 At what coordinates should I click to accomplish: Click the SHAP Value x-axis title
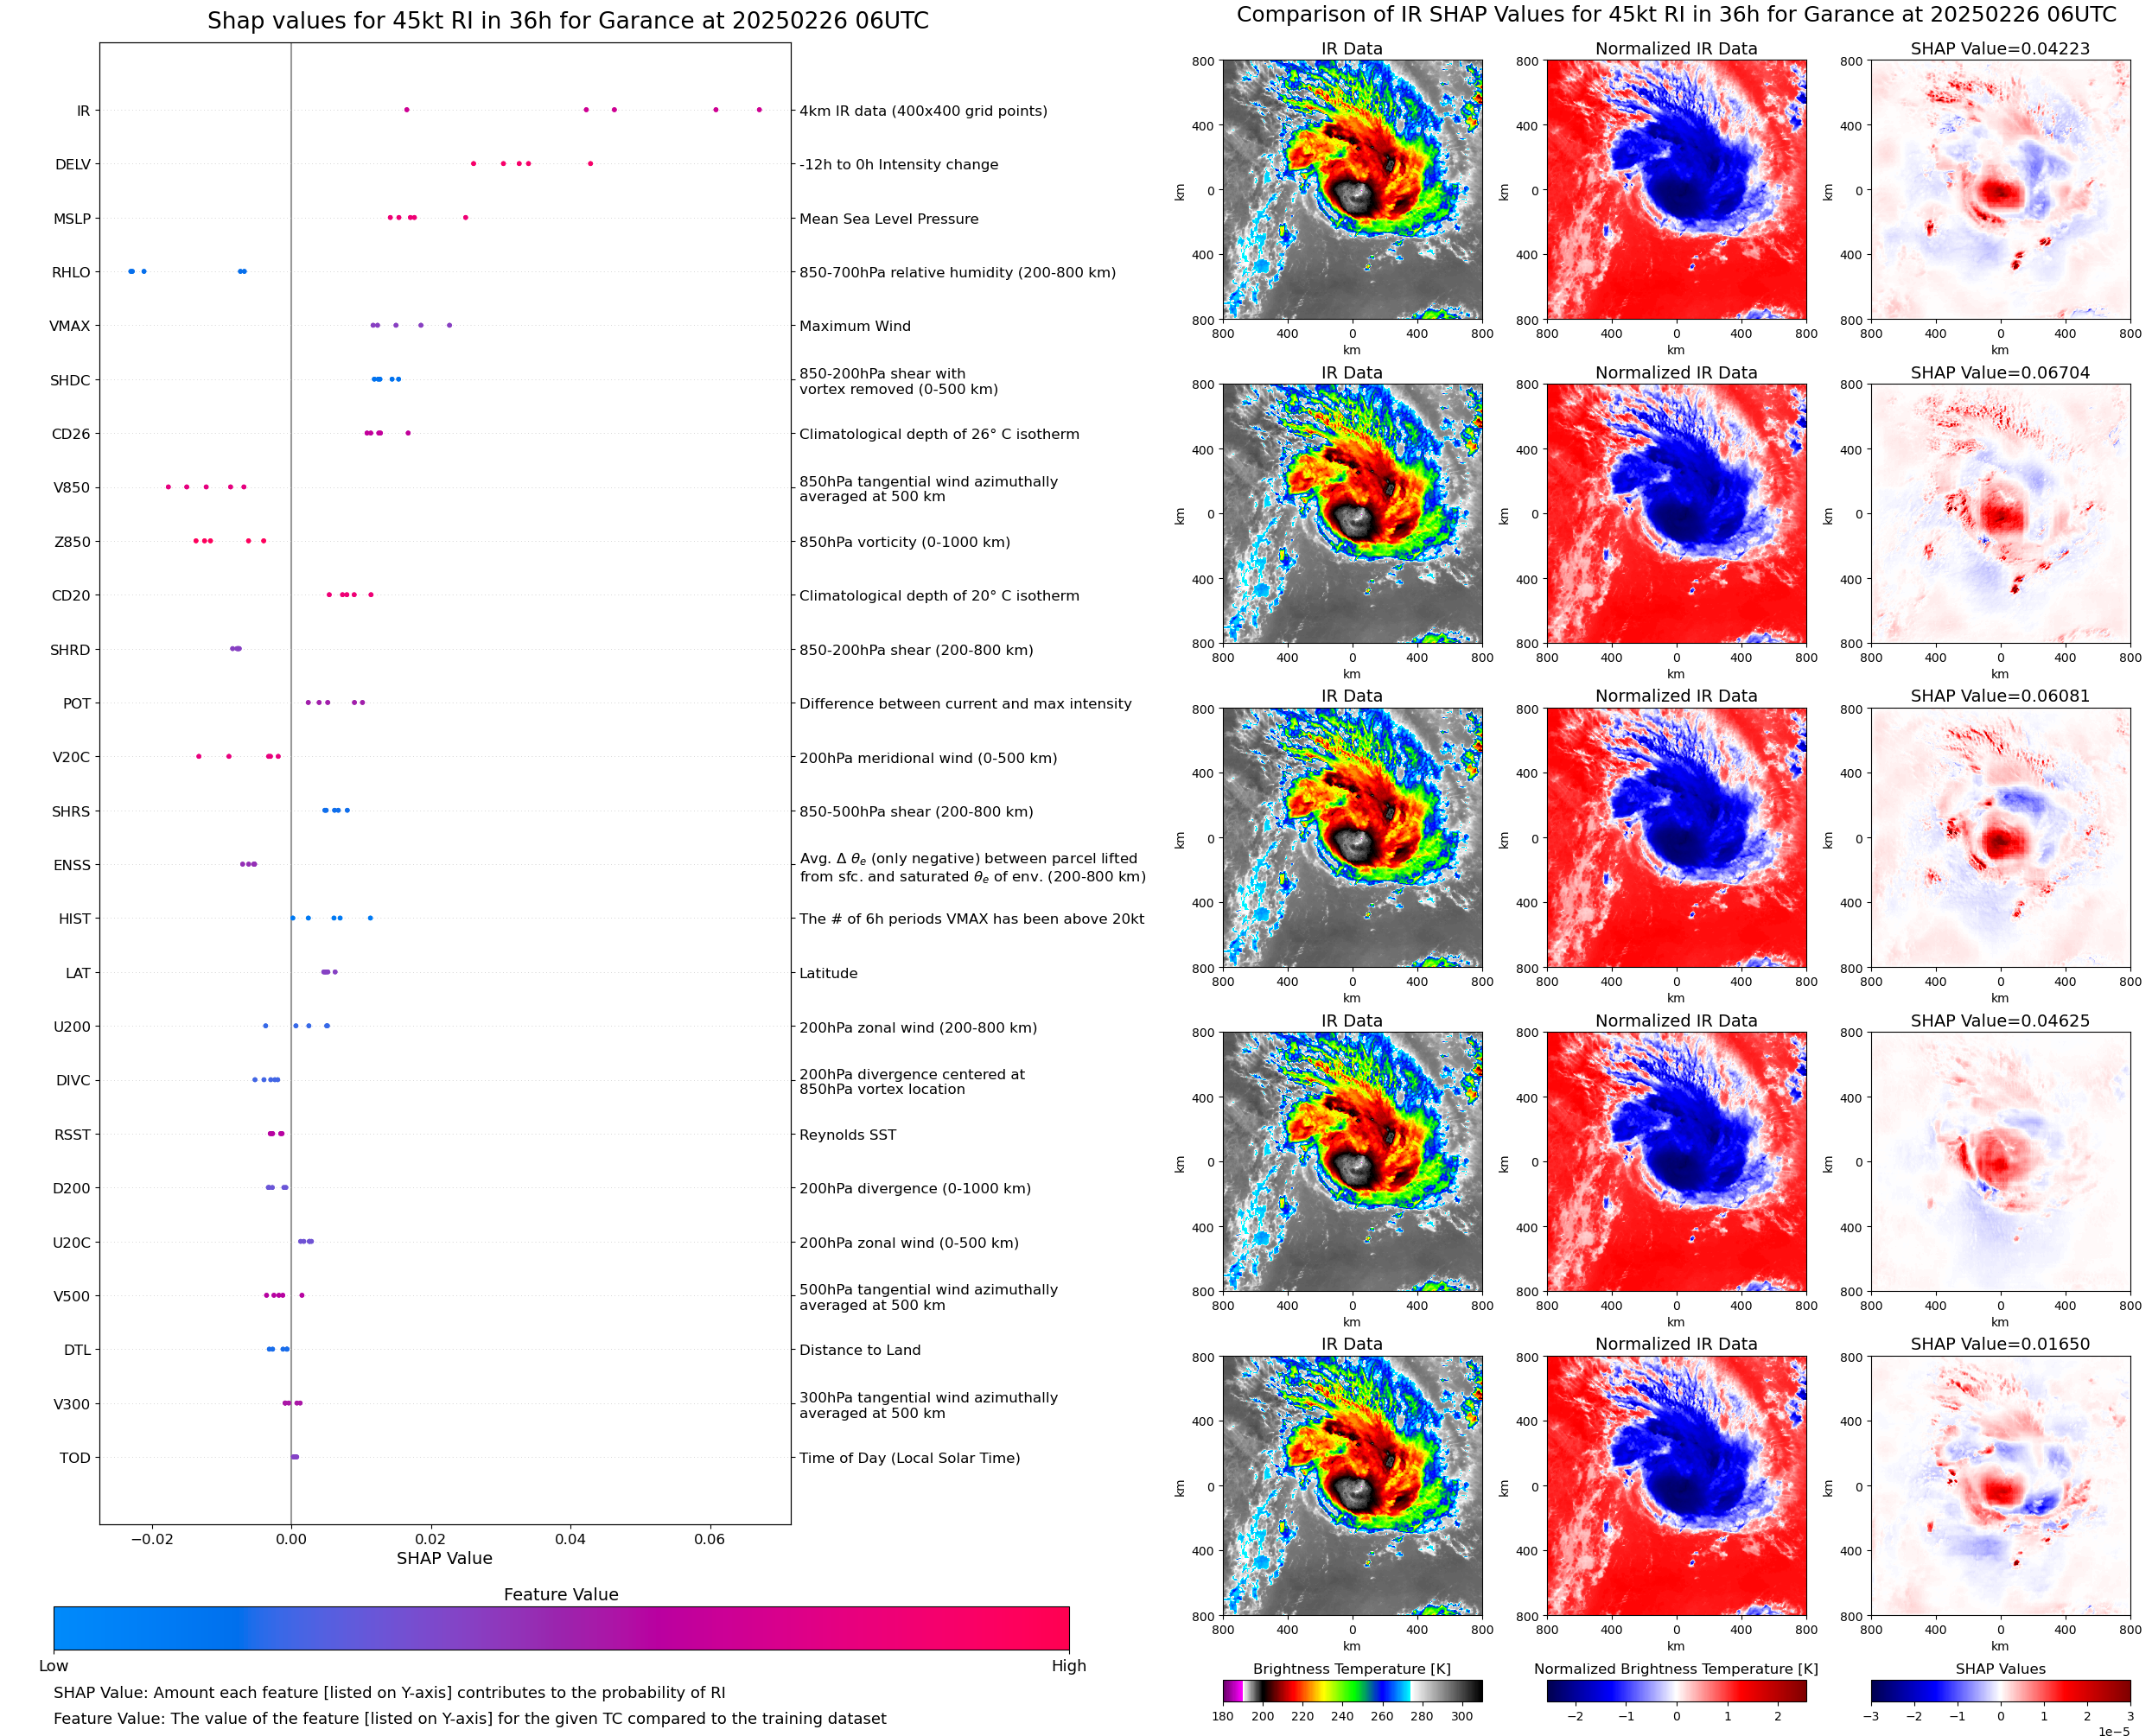(444, 1558)
